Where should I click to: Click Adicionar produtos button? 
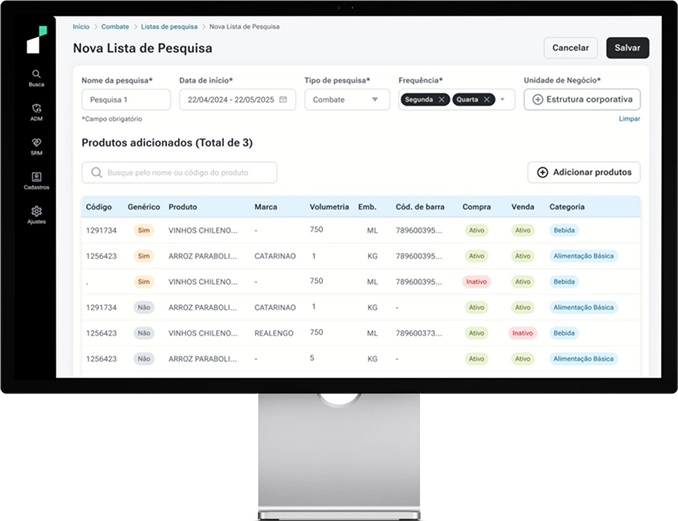(584, 172)
